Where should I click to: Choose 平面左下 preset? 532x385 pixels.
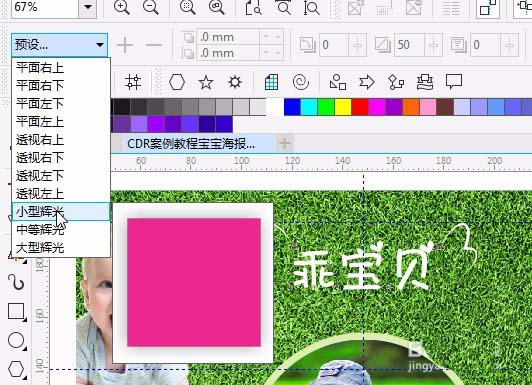61,104
